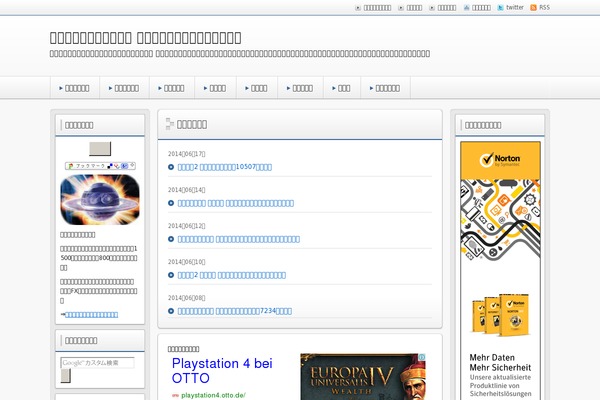Click the gray blank button above bookmark bar
Viewport: 600px width, 400px height.
pyautogui.click(x=100, y=149)
